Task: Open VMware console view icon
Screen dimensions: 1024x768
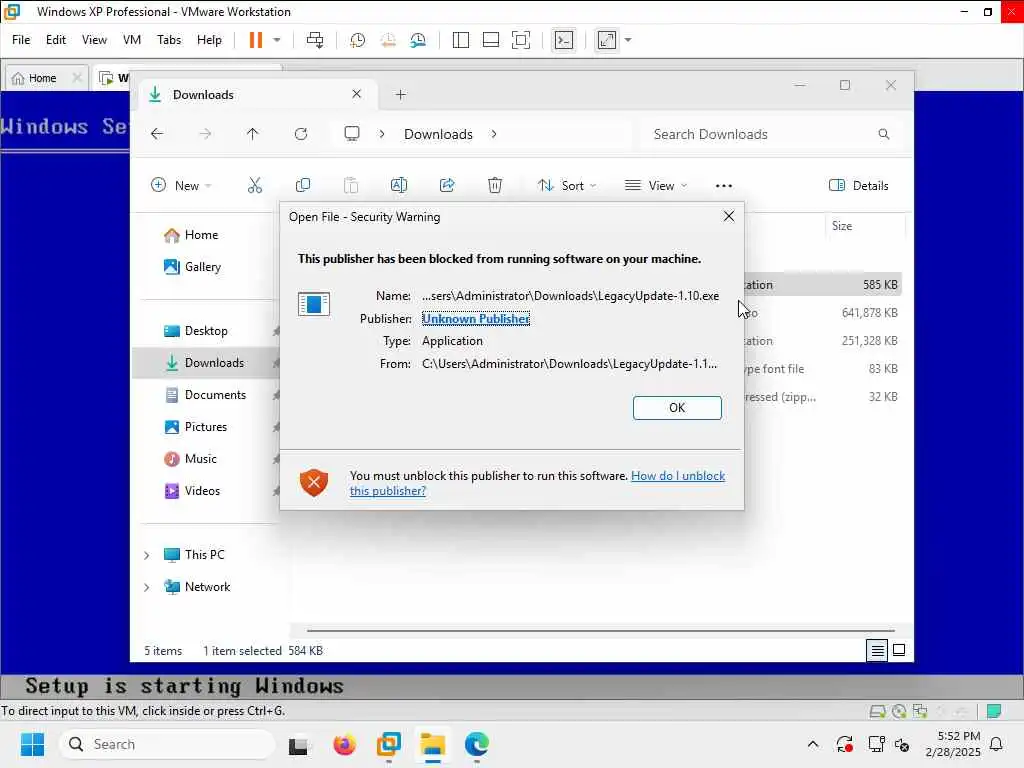Action: (x=564, y=40)
